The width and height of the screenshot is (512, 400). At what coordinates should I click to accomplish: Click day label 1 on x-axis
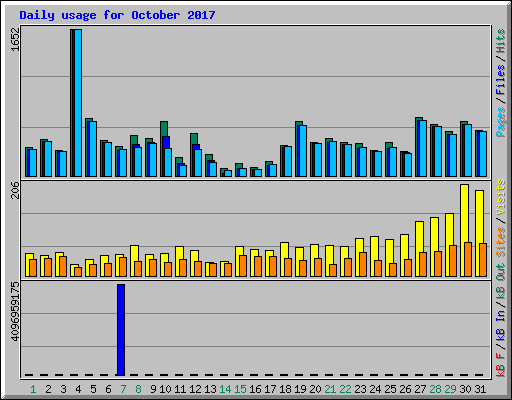click(33, 389)
